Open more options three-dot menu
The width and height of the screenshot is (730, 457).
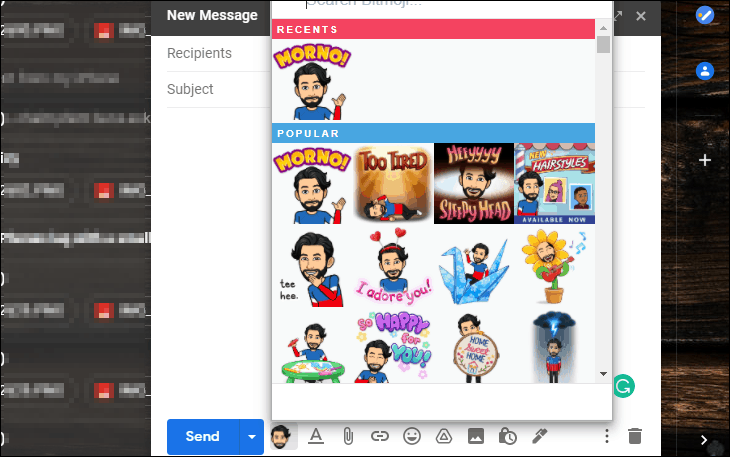pyautogui.click(x=607, y=437)
